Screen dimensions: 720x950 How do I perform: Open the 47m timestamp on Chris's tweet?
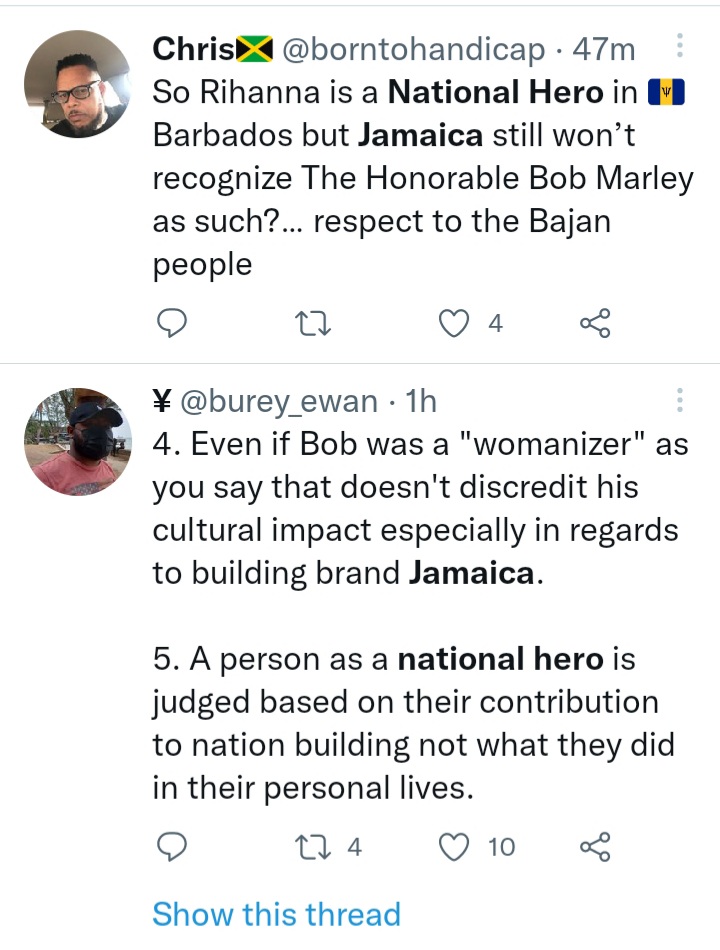click(x=604, y=49)
